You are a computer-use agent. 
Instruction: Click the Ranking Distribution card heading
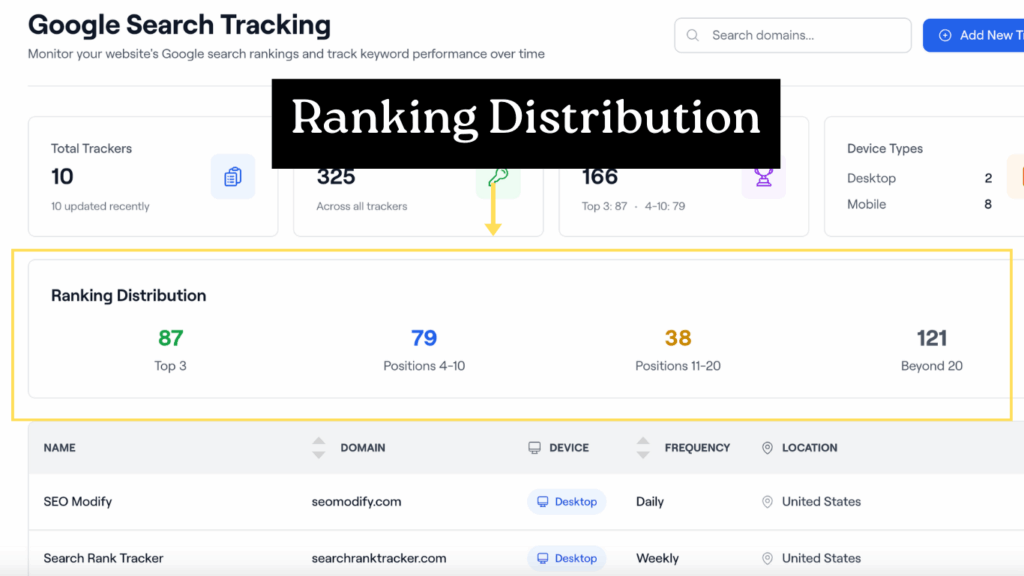129,295
